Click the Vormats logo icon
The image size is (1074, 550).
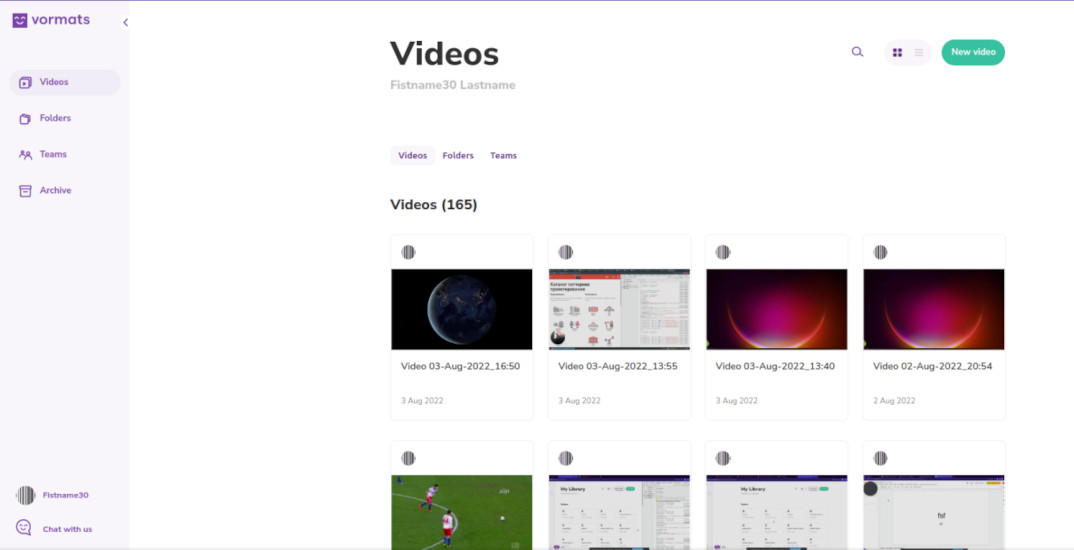click(x=19, y=20)
